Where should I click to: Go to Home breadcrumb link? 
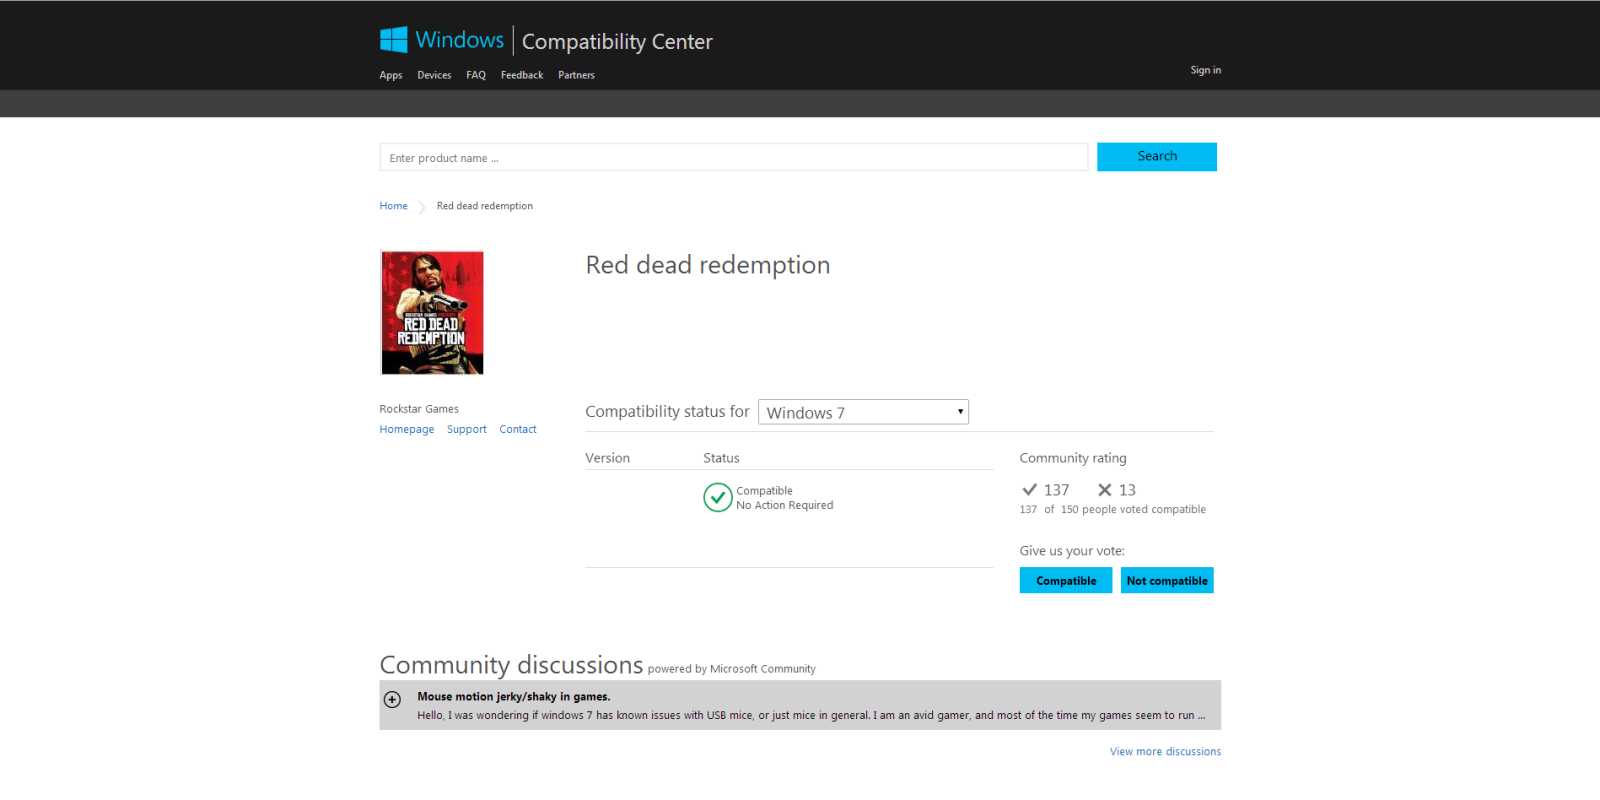point(393,206)
